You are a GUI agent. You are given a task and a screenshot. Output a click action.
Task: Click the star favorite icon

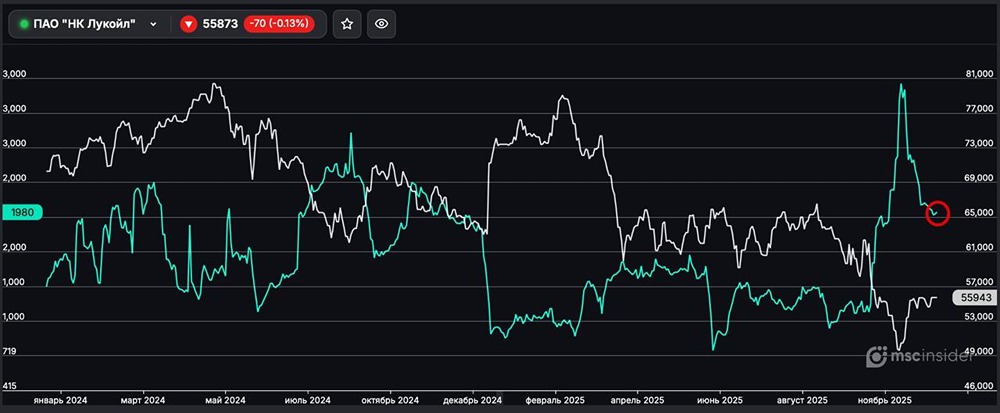(347, 24)
